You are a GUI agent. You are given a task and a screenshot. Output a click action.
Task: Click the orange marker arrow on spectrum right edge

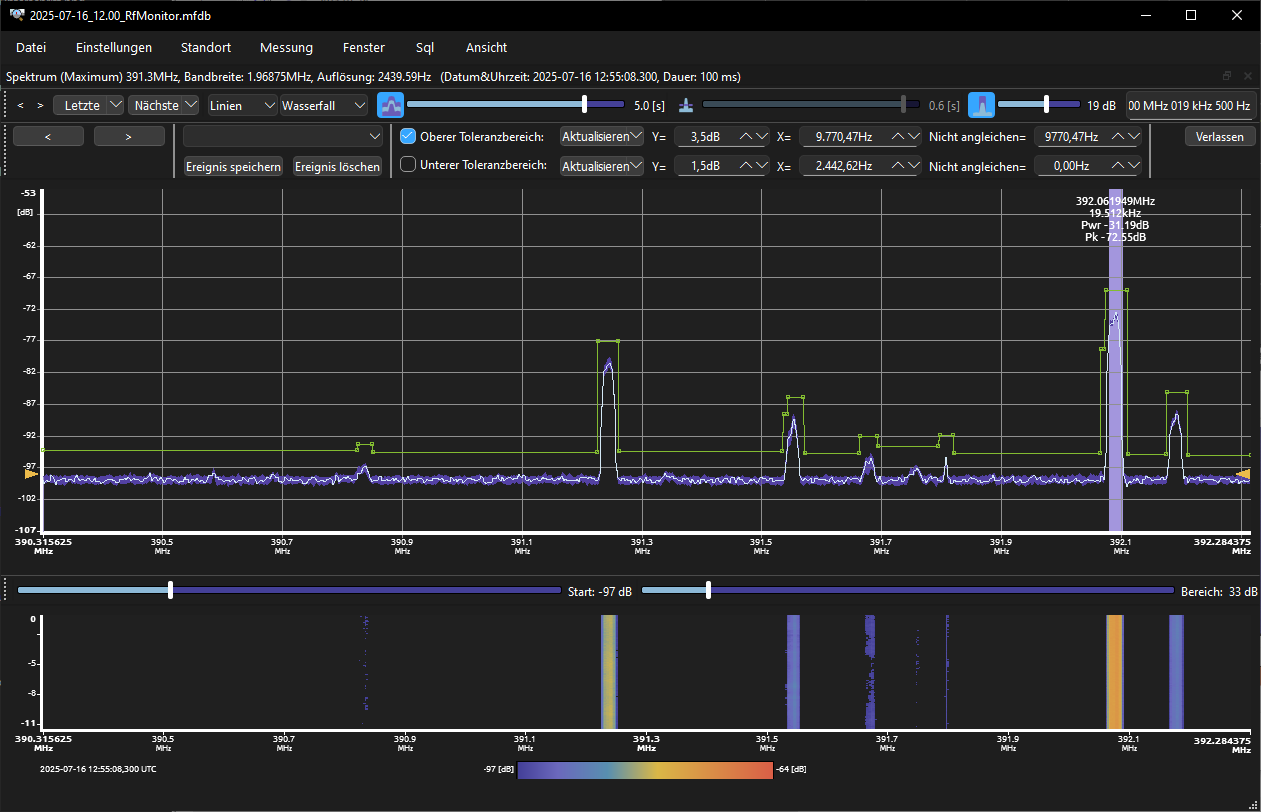[1243, 472]
